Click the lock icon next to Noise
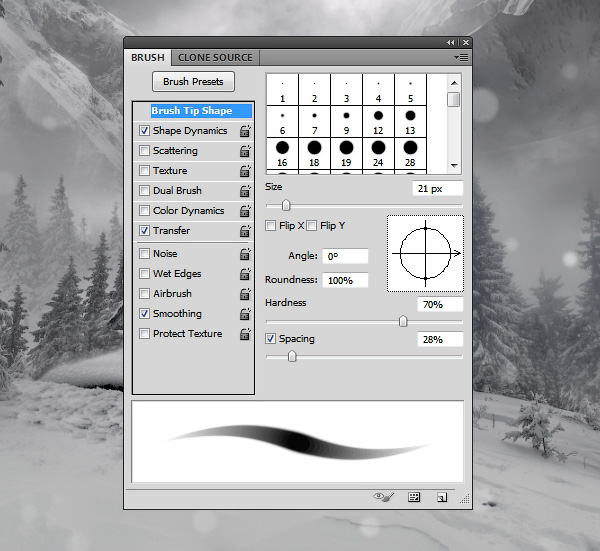 coord(245,254)
